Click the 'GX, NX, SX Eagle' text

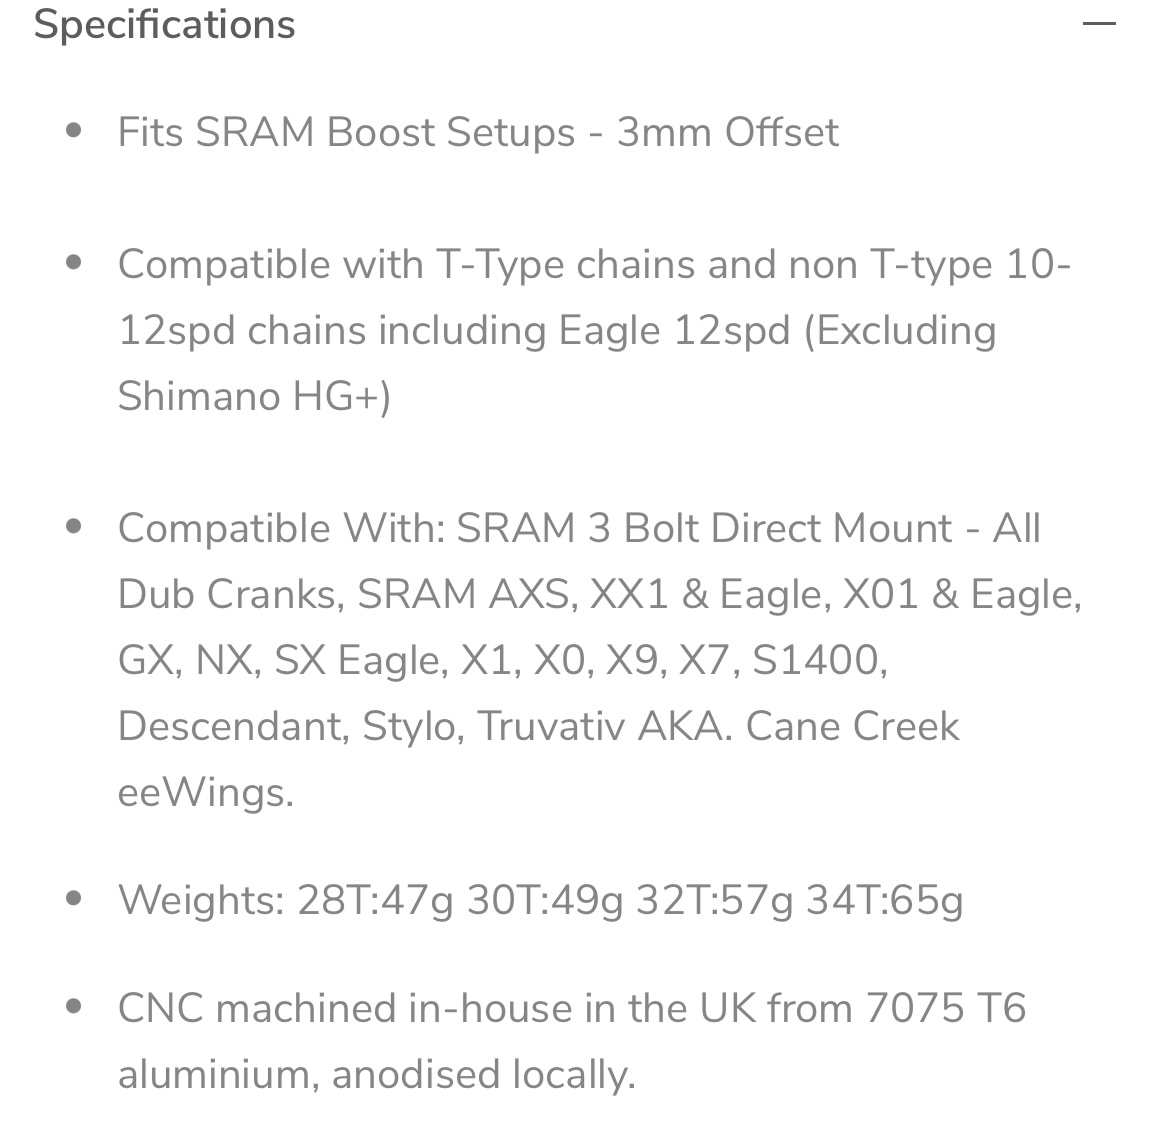[284, 660]
